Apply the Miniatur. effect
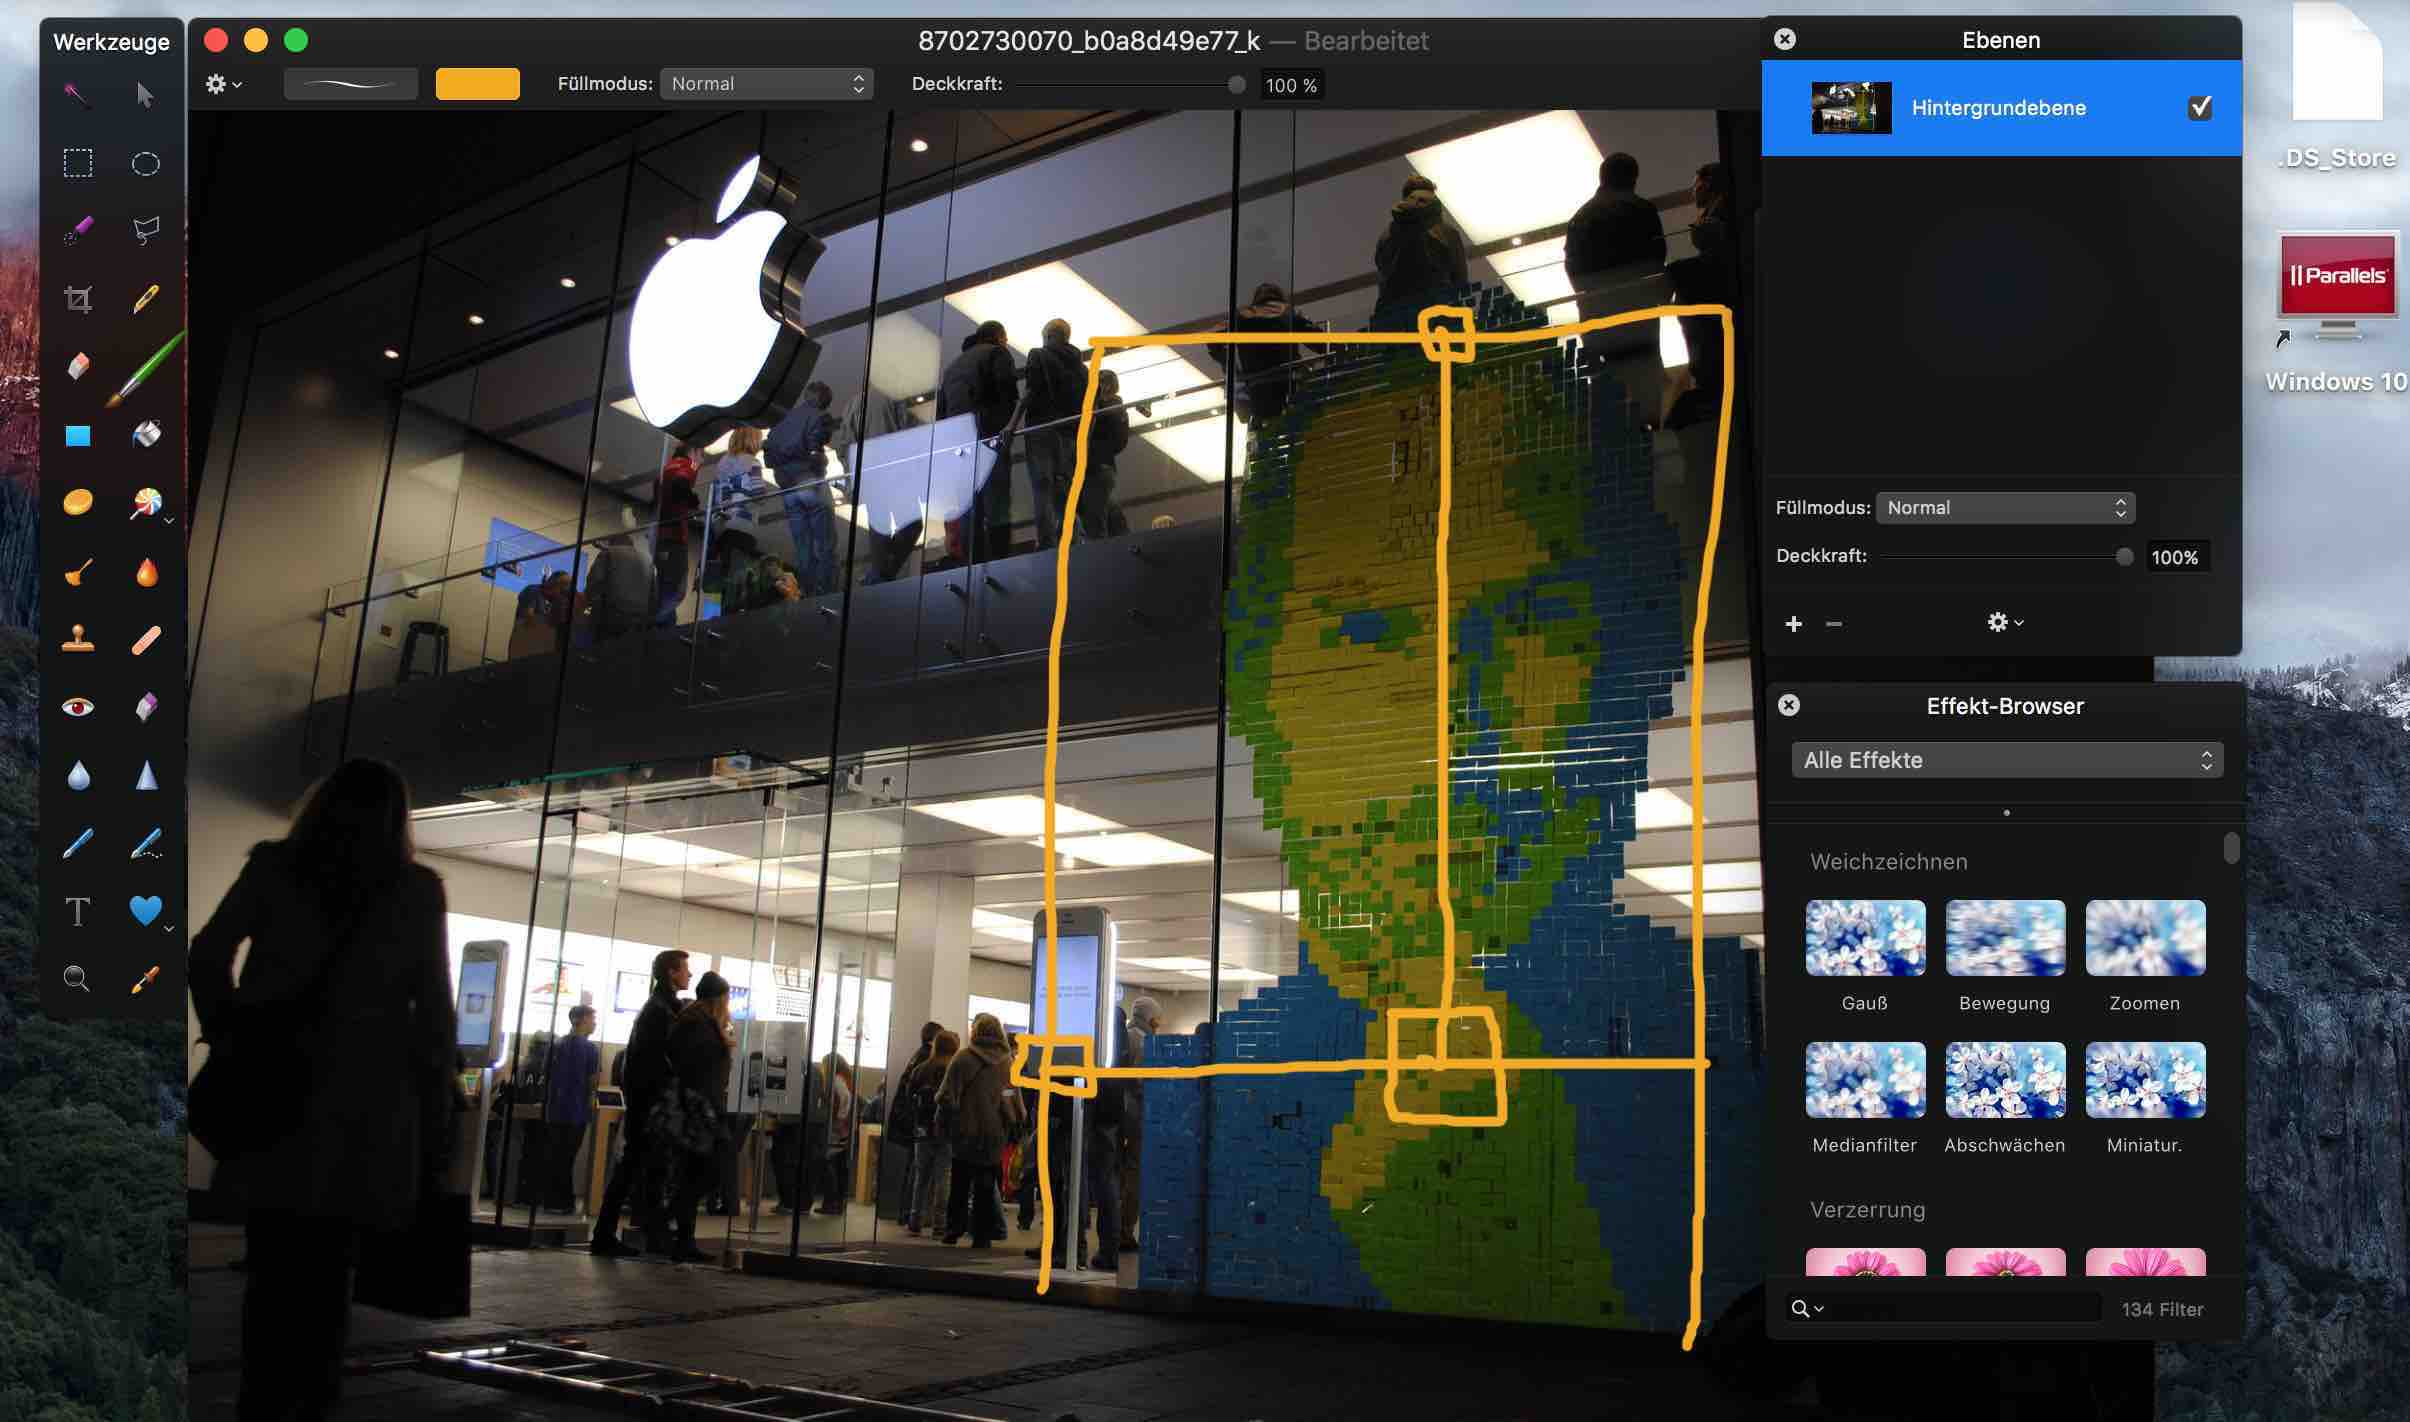 (x=2145, y=1080)
